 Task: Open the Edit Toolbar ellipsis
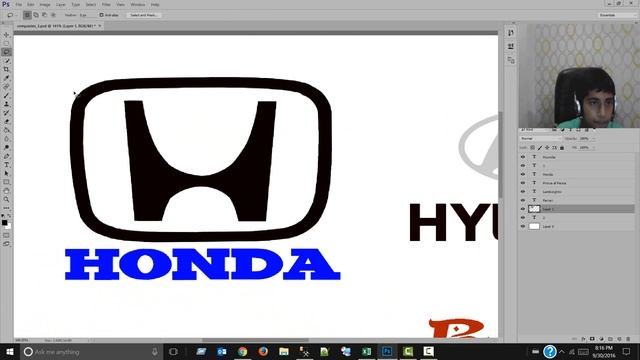pyautogui.click(x=6, y=208)
